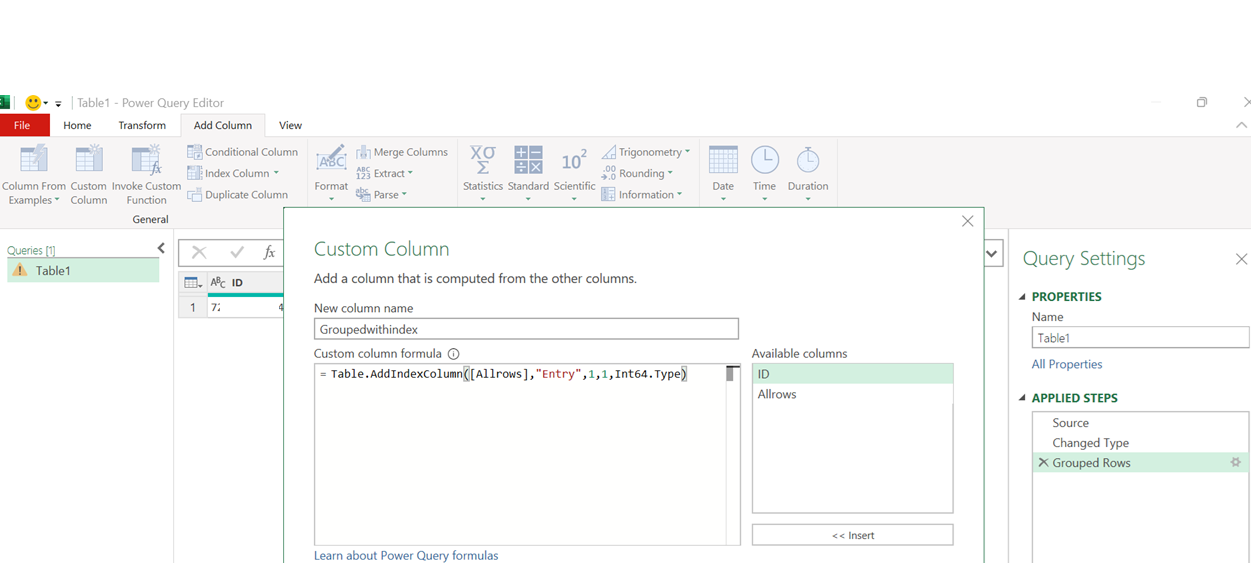Collapse the PROPERTIES section
This screenshot has height=563, width=1251.
(x=1022, y=297)
